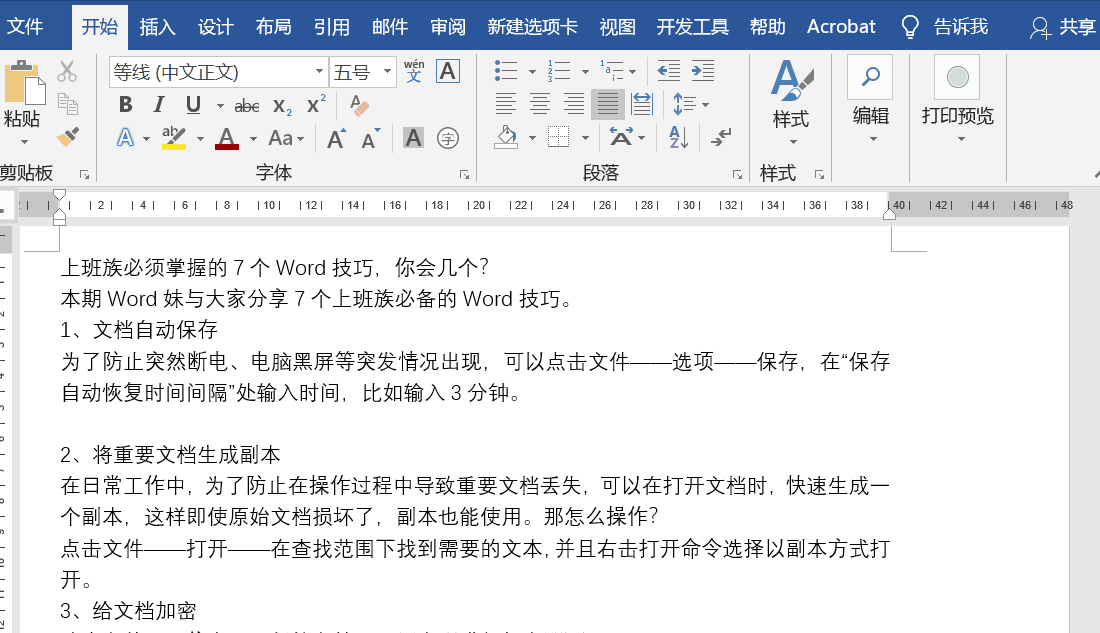The height and width of the screenshot is (633, 1100).
Task: Open the 文件 tab
Action: (x=25, y=27)
